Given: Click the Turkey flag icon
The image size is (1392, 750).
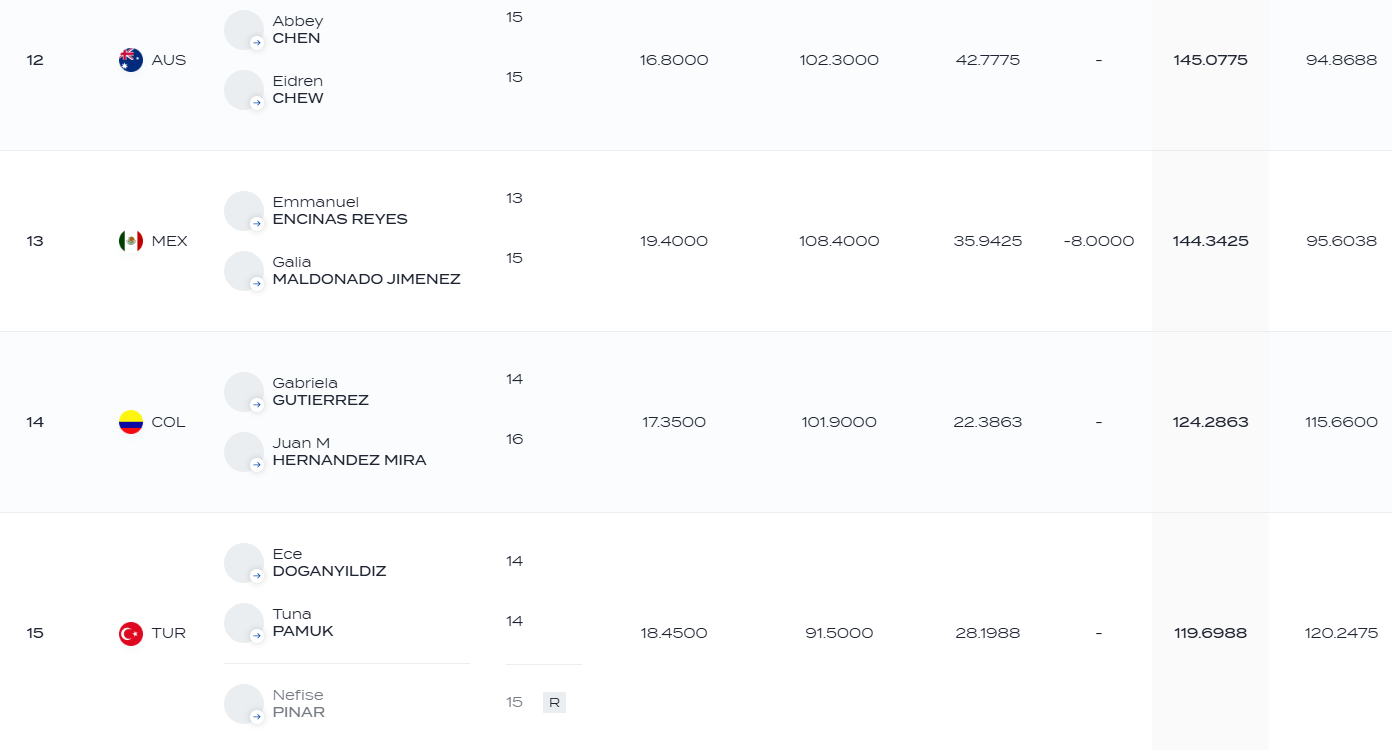Looking at the screenshot, I should [x=131, y=633].
